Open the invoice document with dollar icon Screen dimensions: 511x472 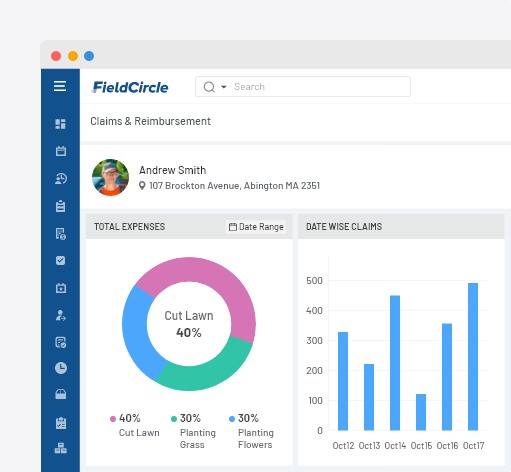pyautogui.click(x=61, y=234)
